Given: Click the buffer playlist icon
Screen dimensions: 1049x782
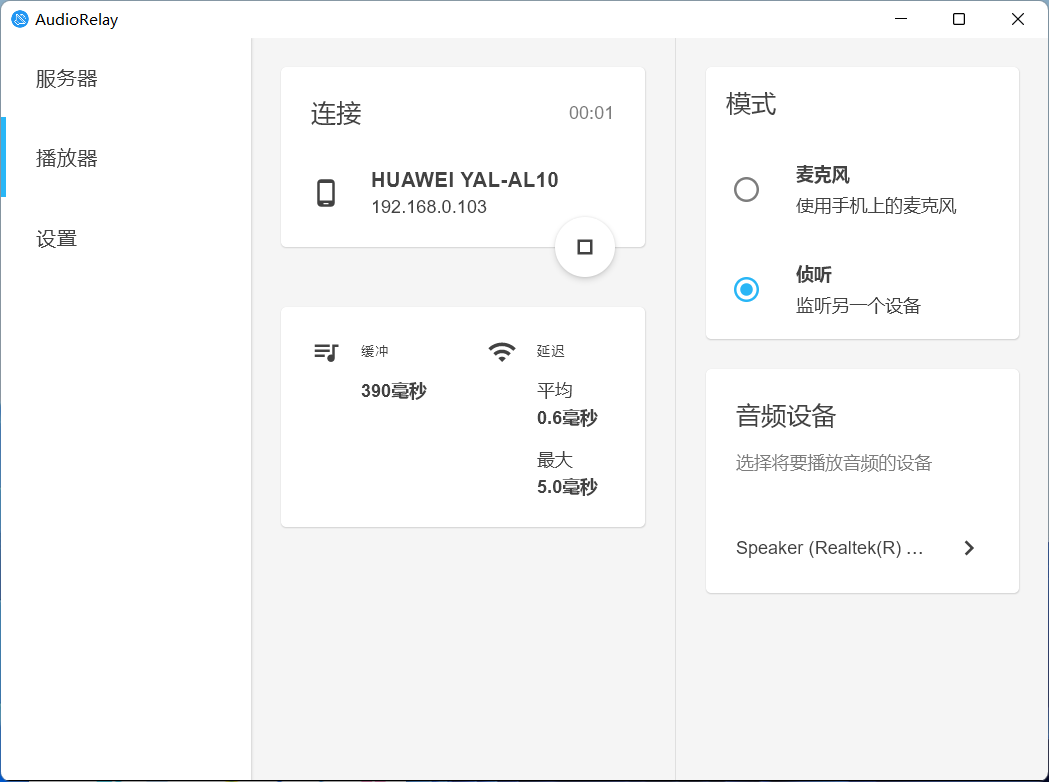Looking at the screenshot, I should (x=326, y=352).
